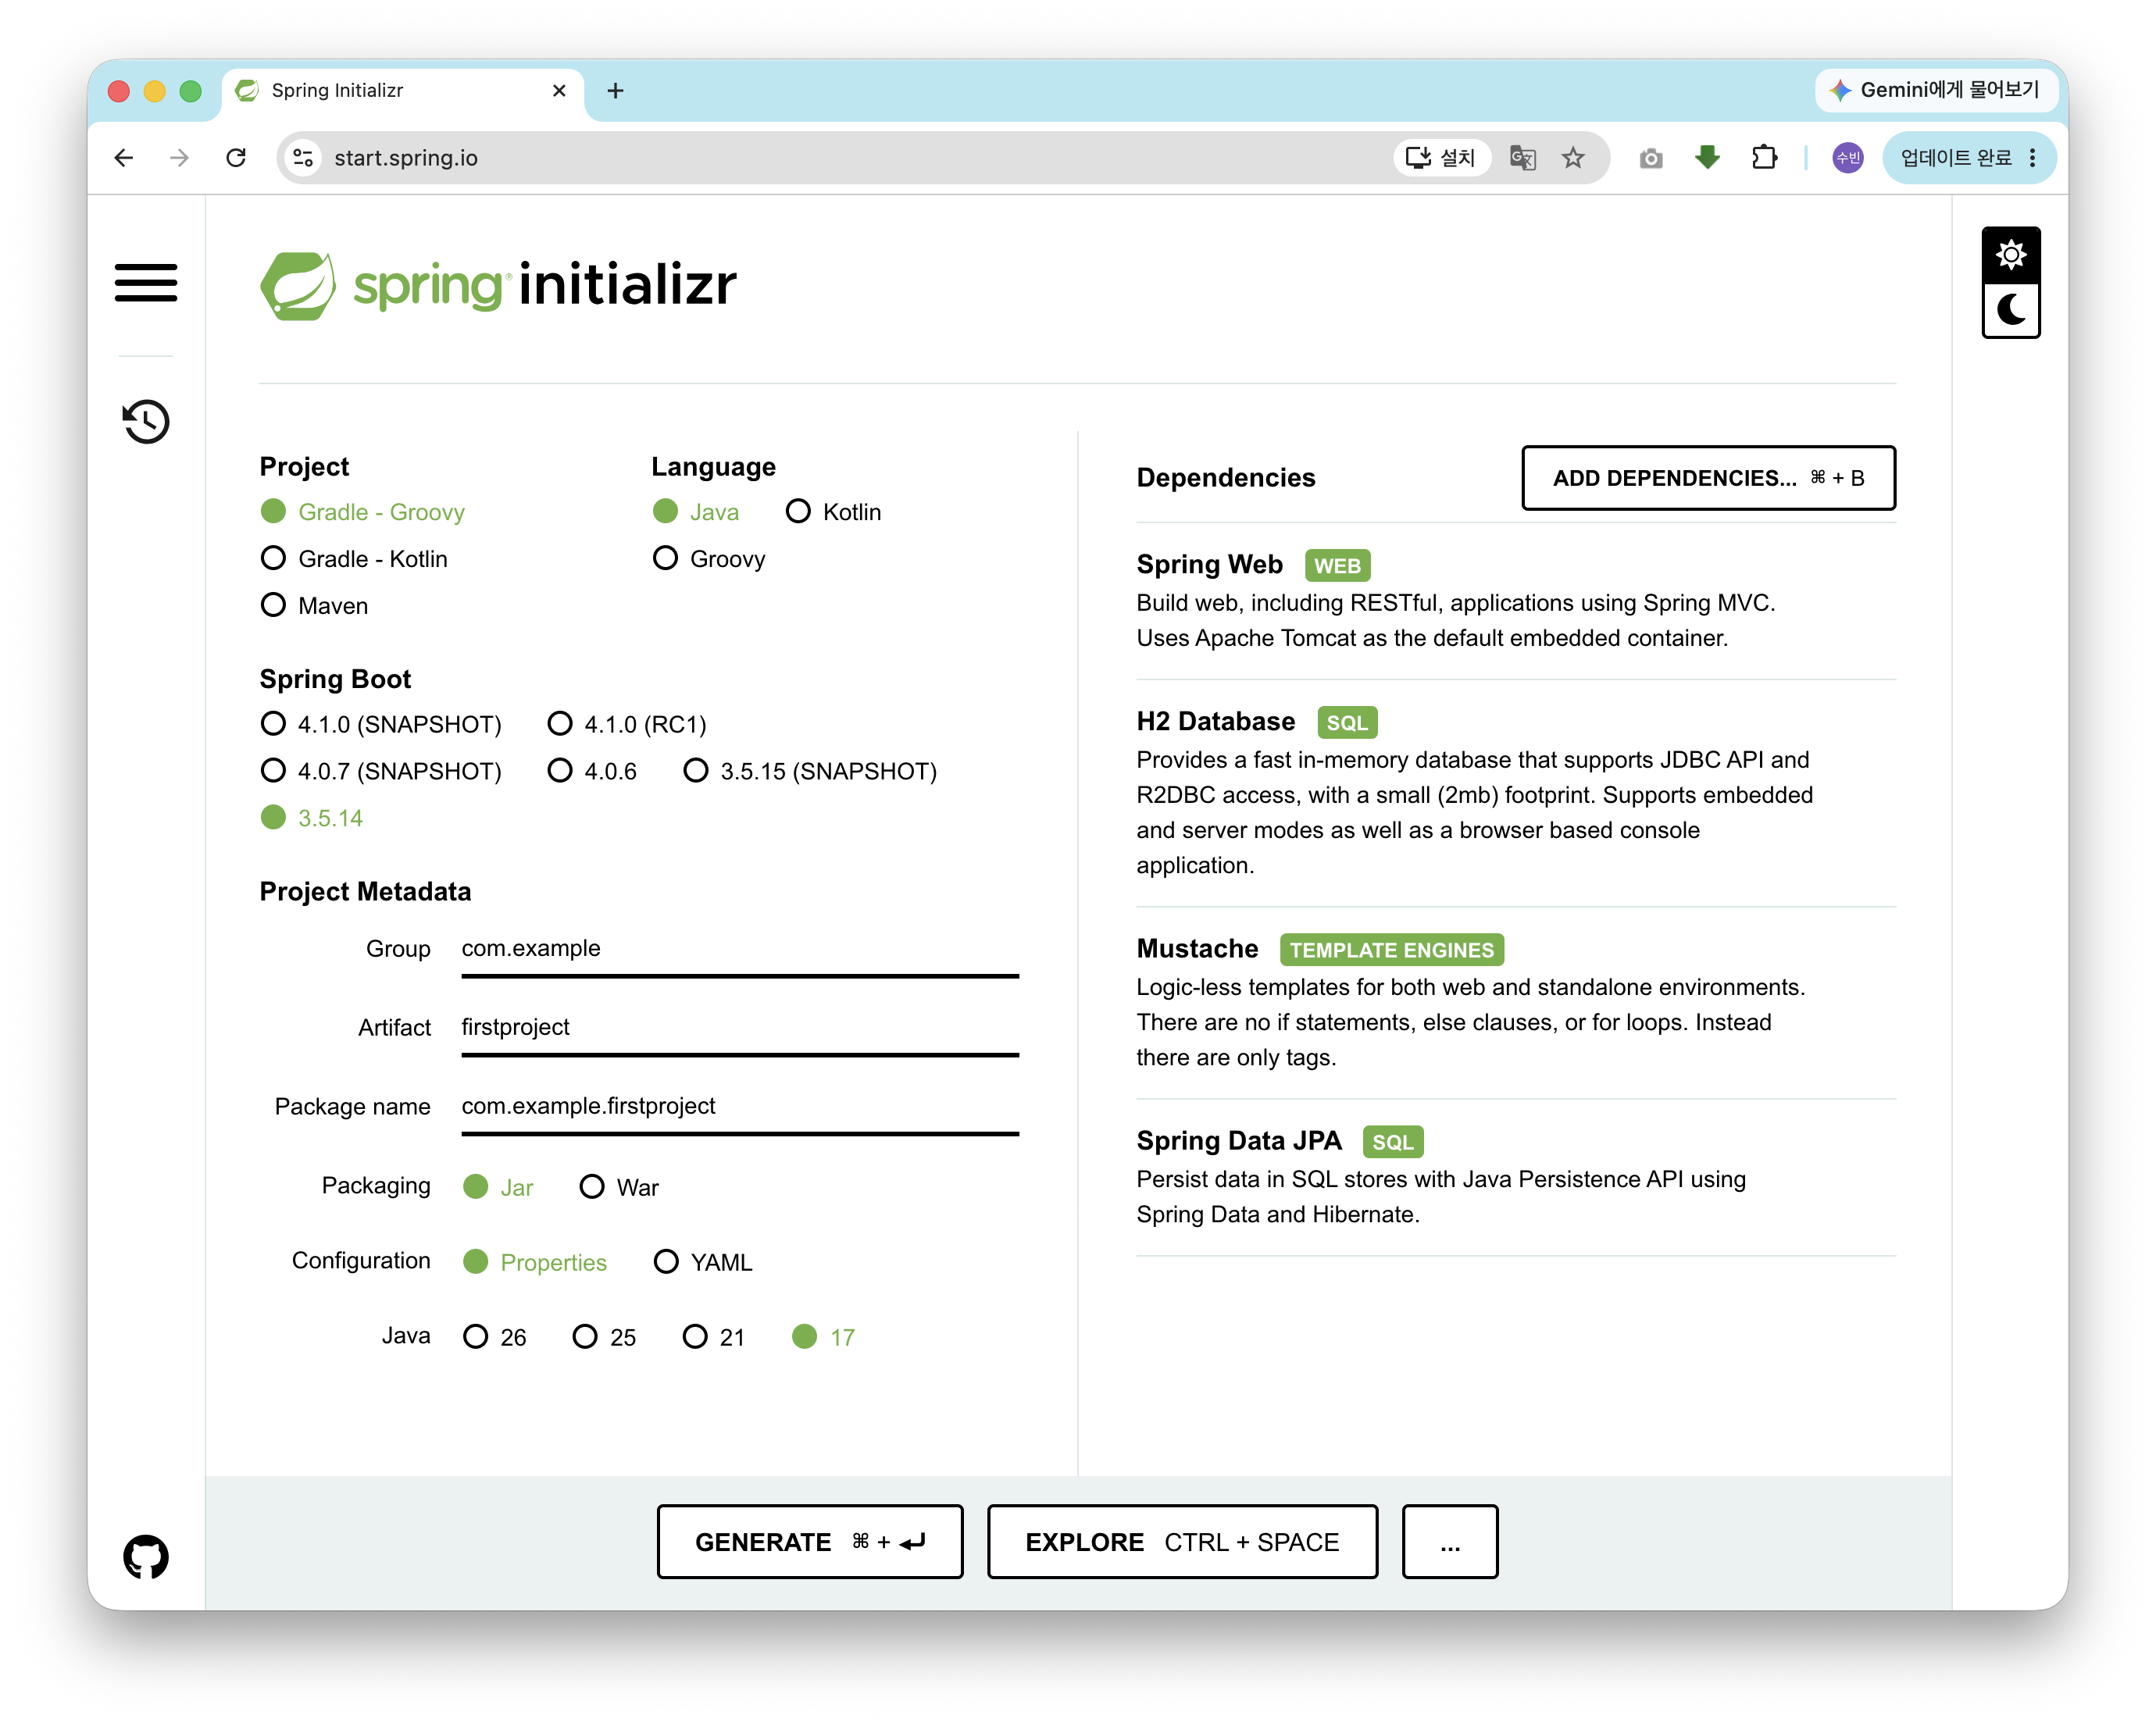Click the browser forward arrow
The image size is (2156, 1726).
point(180,158)
